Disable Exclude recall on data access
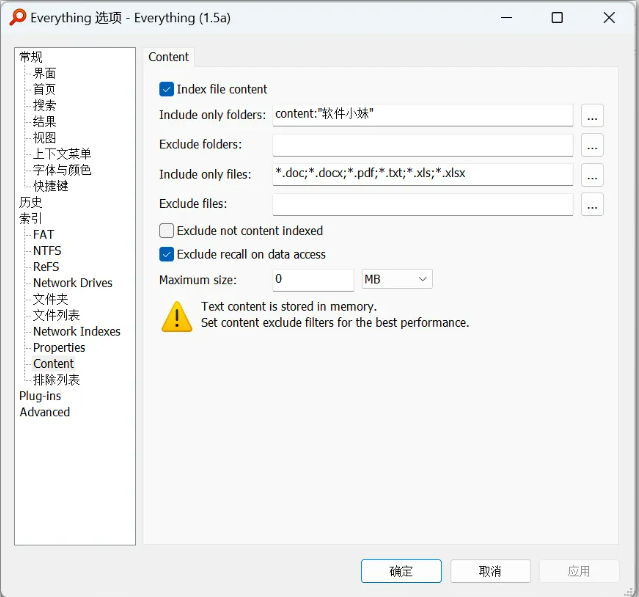Image resolution: width=639 pixels, height=597 pixels. point(167,254)
